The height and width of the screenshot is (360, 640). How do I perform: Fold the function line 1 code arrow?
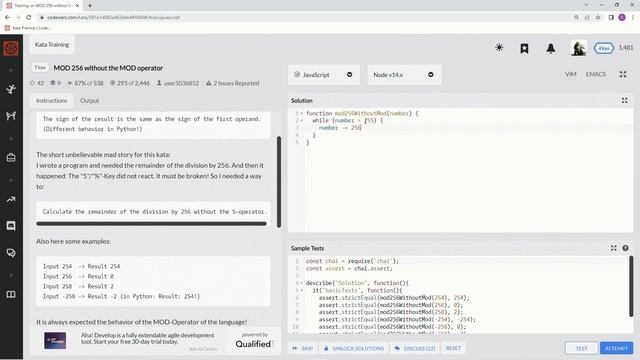(x=302, y=113)
